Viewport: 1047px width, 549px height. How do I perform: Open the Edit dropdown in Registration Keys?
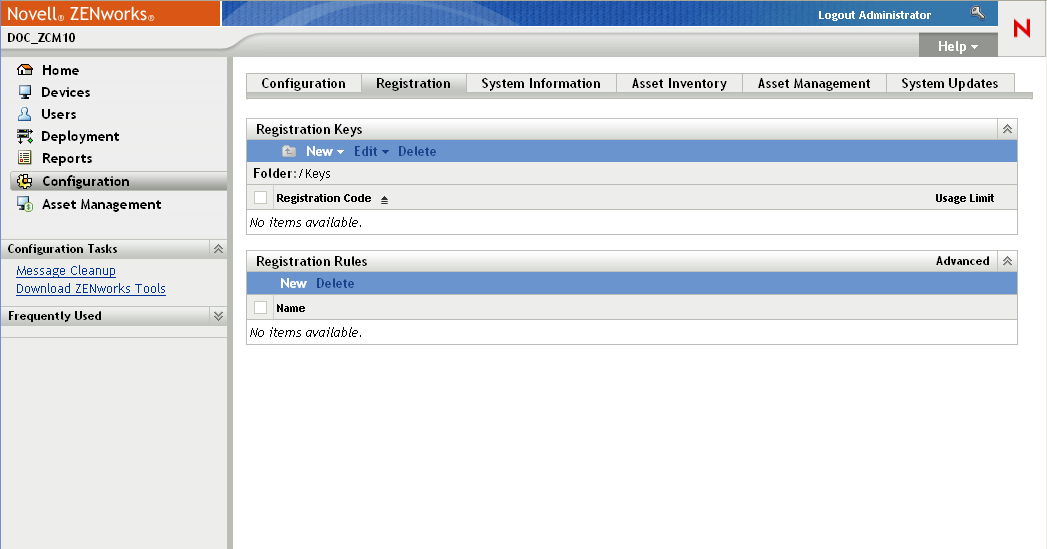click(x=371, y=152)
